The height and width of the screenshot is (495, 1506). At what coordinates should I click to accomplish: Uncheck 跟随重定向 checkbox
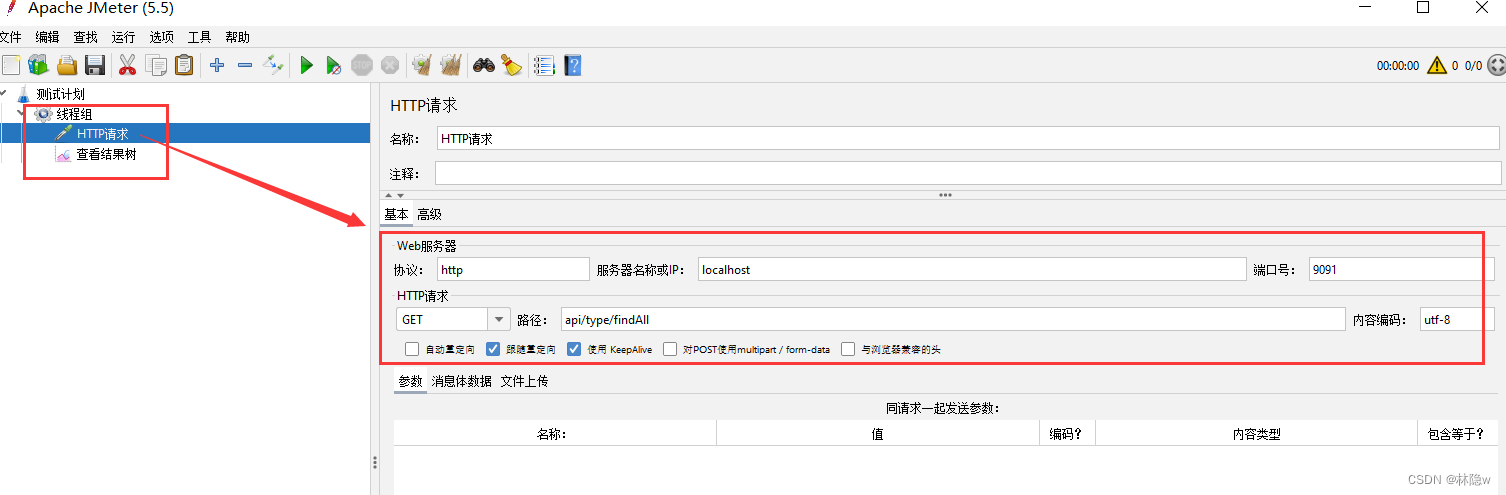point(493,349)
